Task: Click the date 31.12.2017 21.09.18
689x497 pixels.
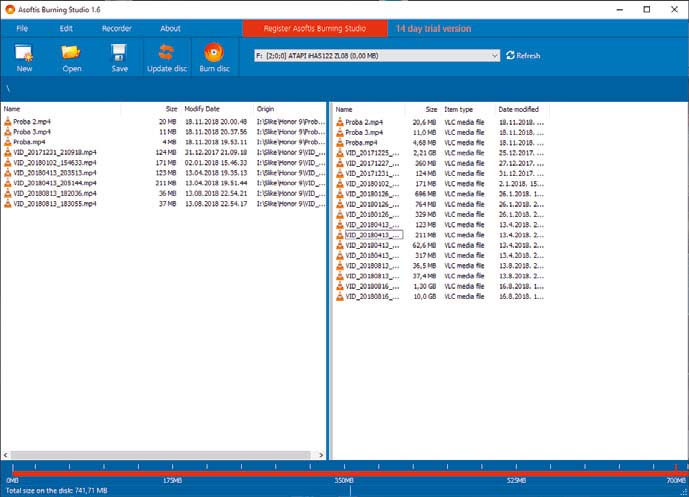Action: 216,152
